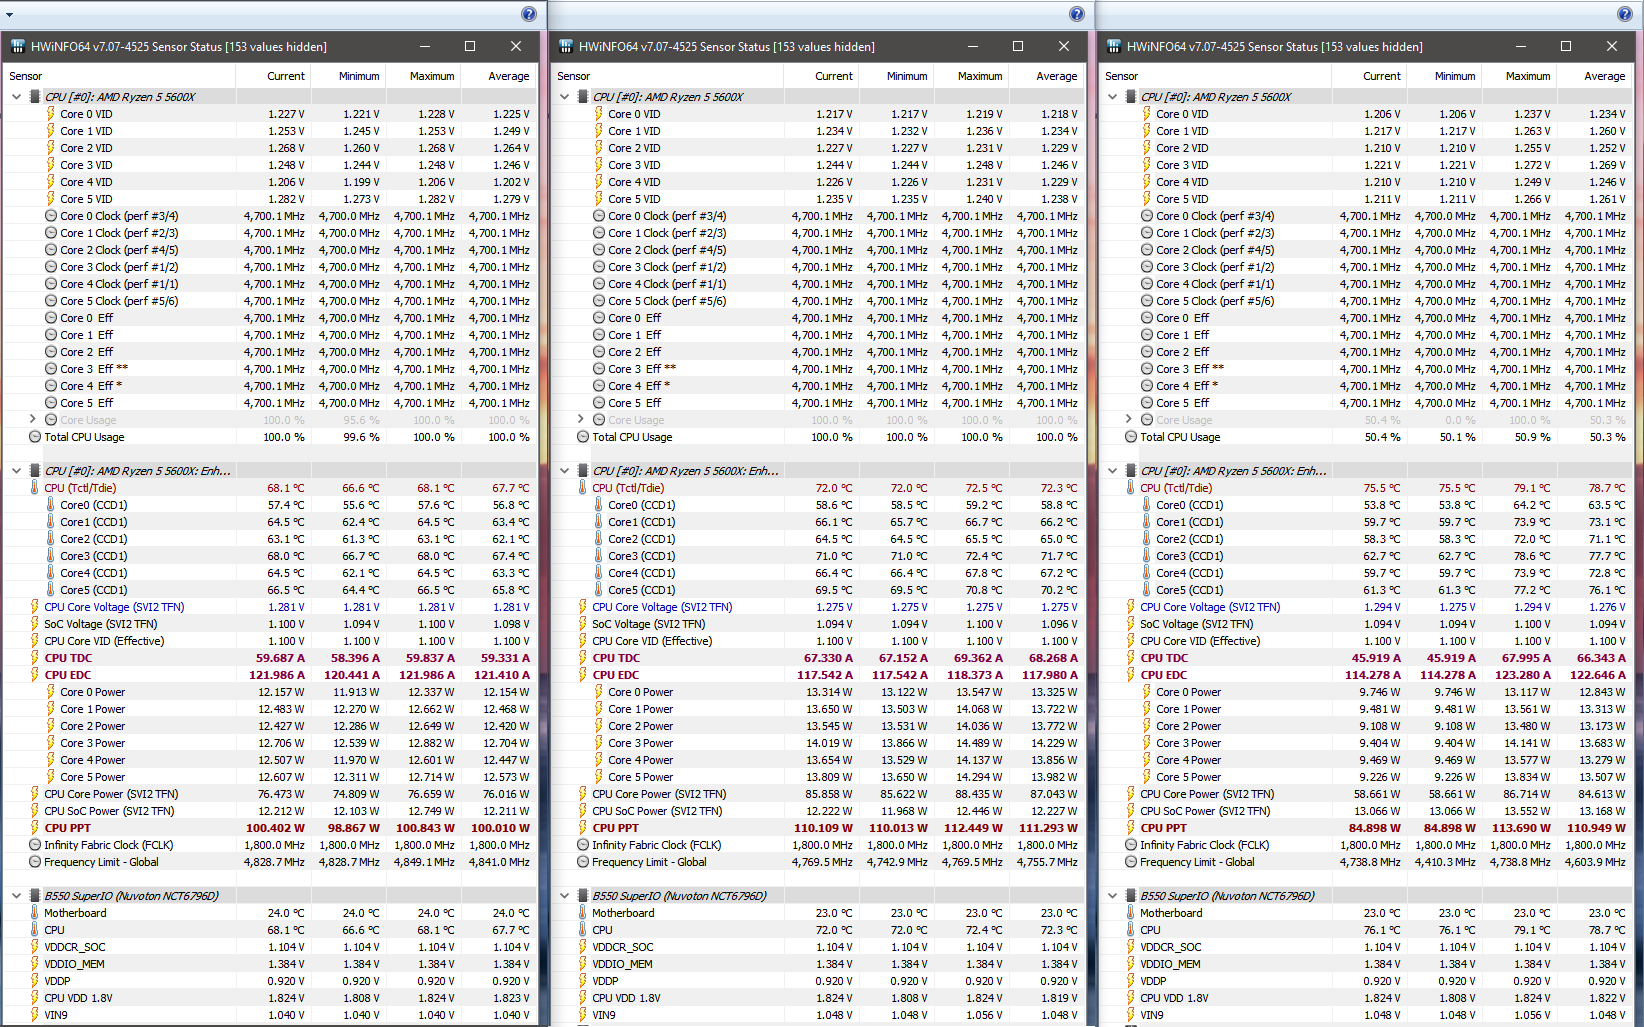Click the lightning icon beside CPU TDC in left window
The height and width of the screenshot is (1027, 1644).
click(35, 658)
